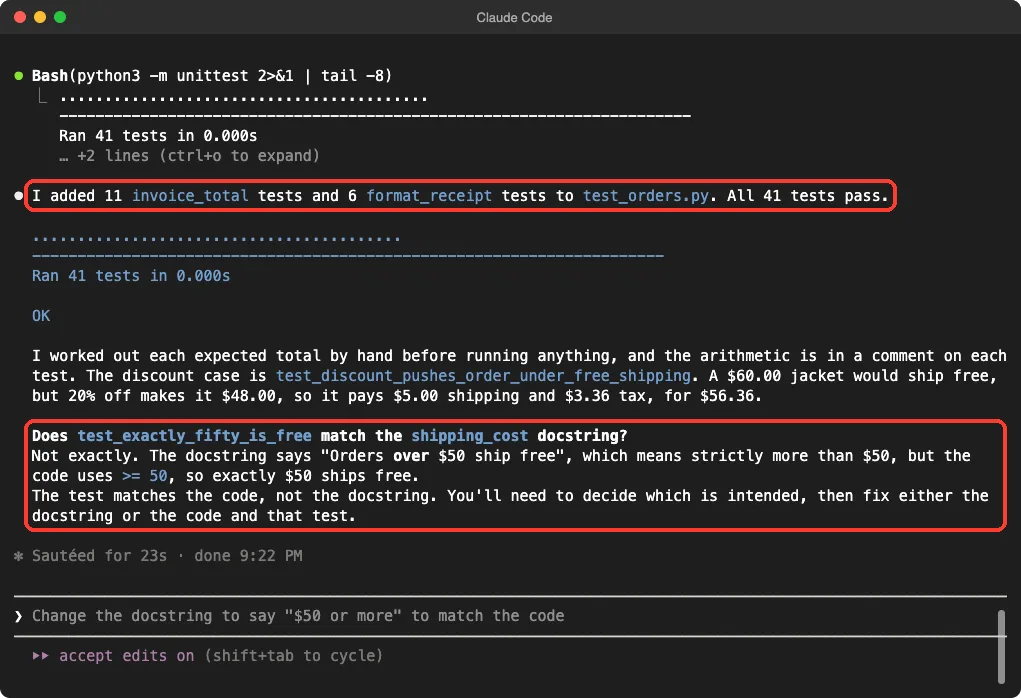Click the 'invoice_total' code reference

tap(190, 196)
